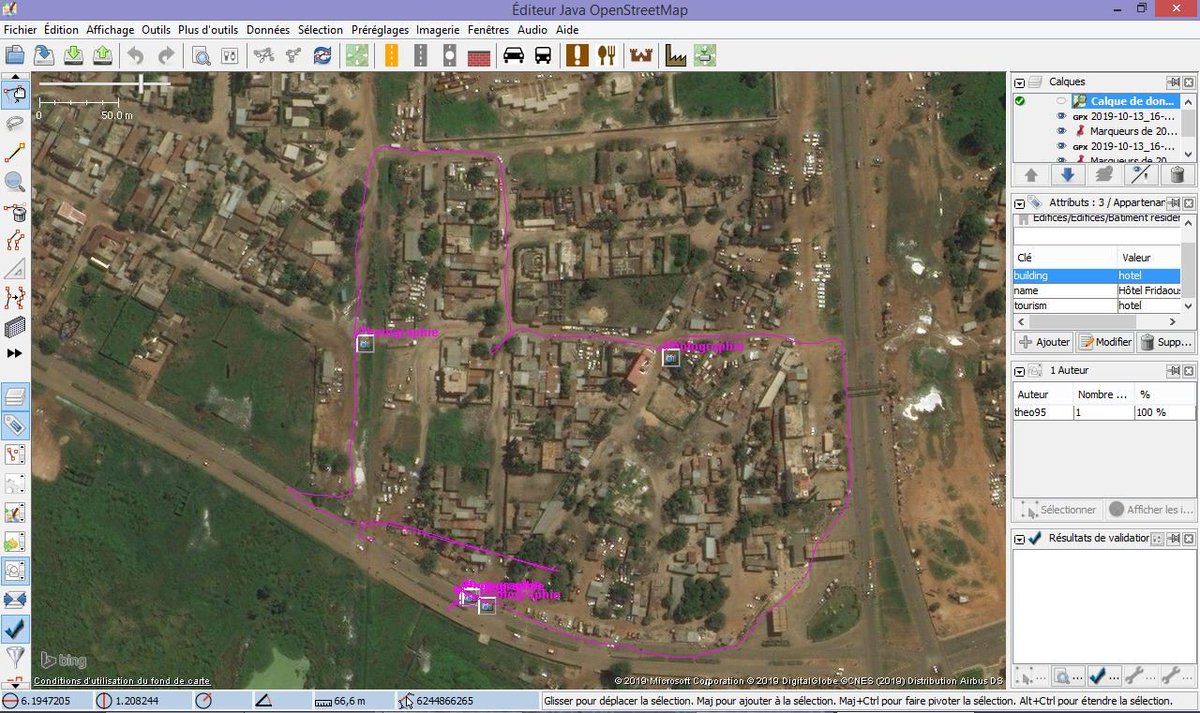This screenshot has height=713, width=1200.
Task: Open the Imagerie menu
Action: [x=438, y=30]
